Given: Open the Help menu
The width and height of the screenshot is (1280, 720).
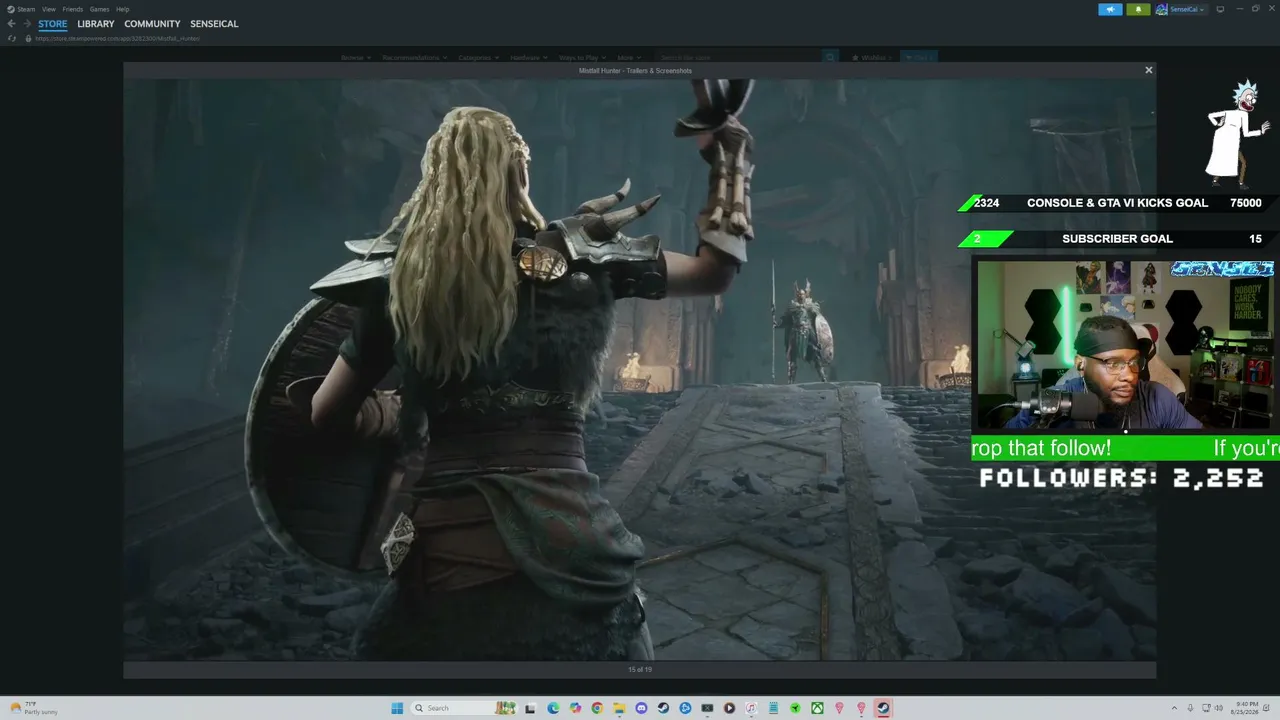Looking at the screenshot, I should [x=123, y=9].
